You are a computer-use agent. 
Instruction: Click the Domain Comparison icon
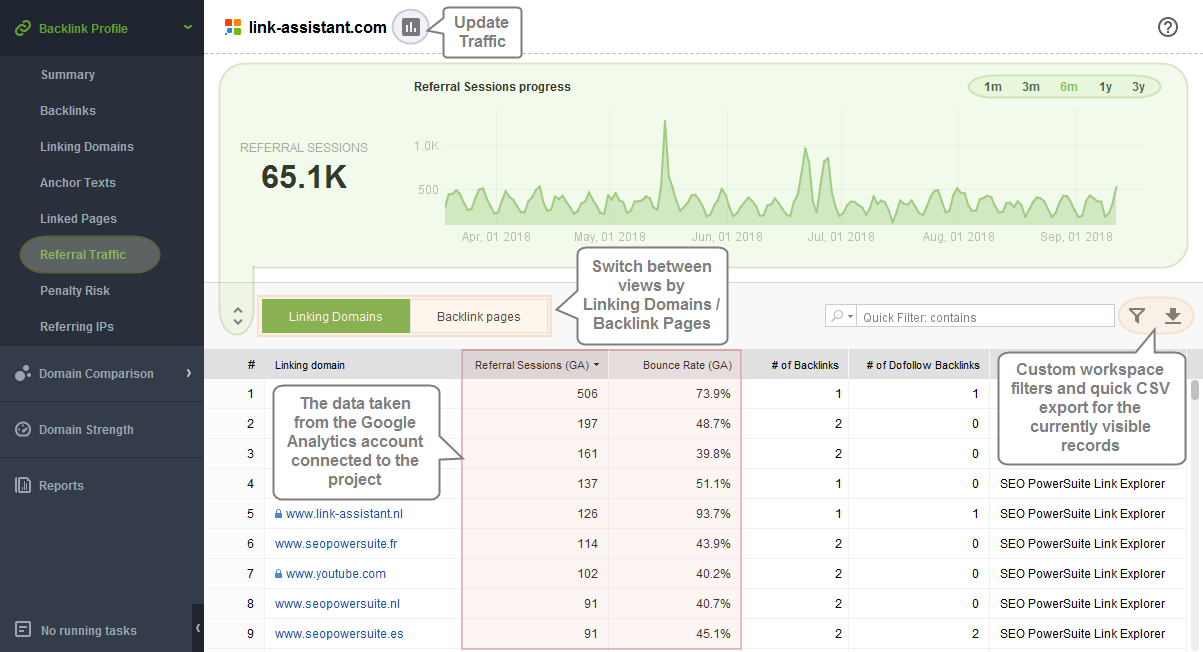coord(23,373)
